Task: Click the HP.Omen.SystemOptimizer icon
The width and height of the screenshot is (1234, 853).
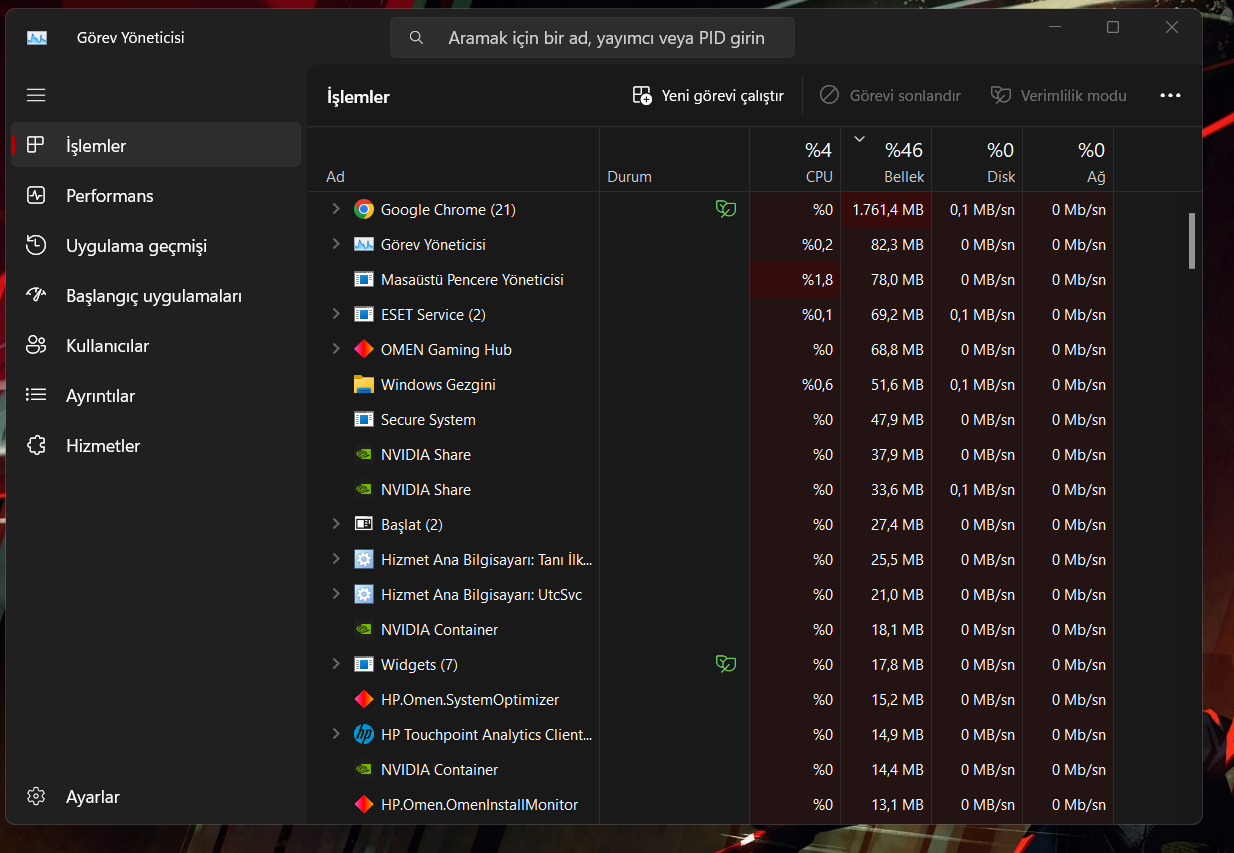Action: 364,700
